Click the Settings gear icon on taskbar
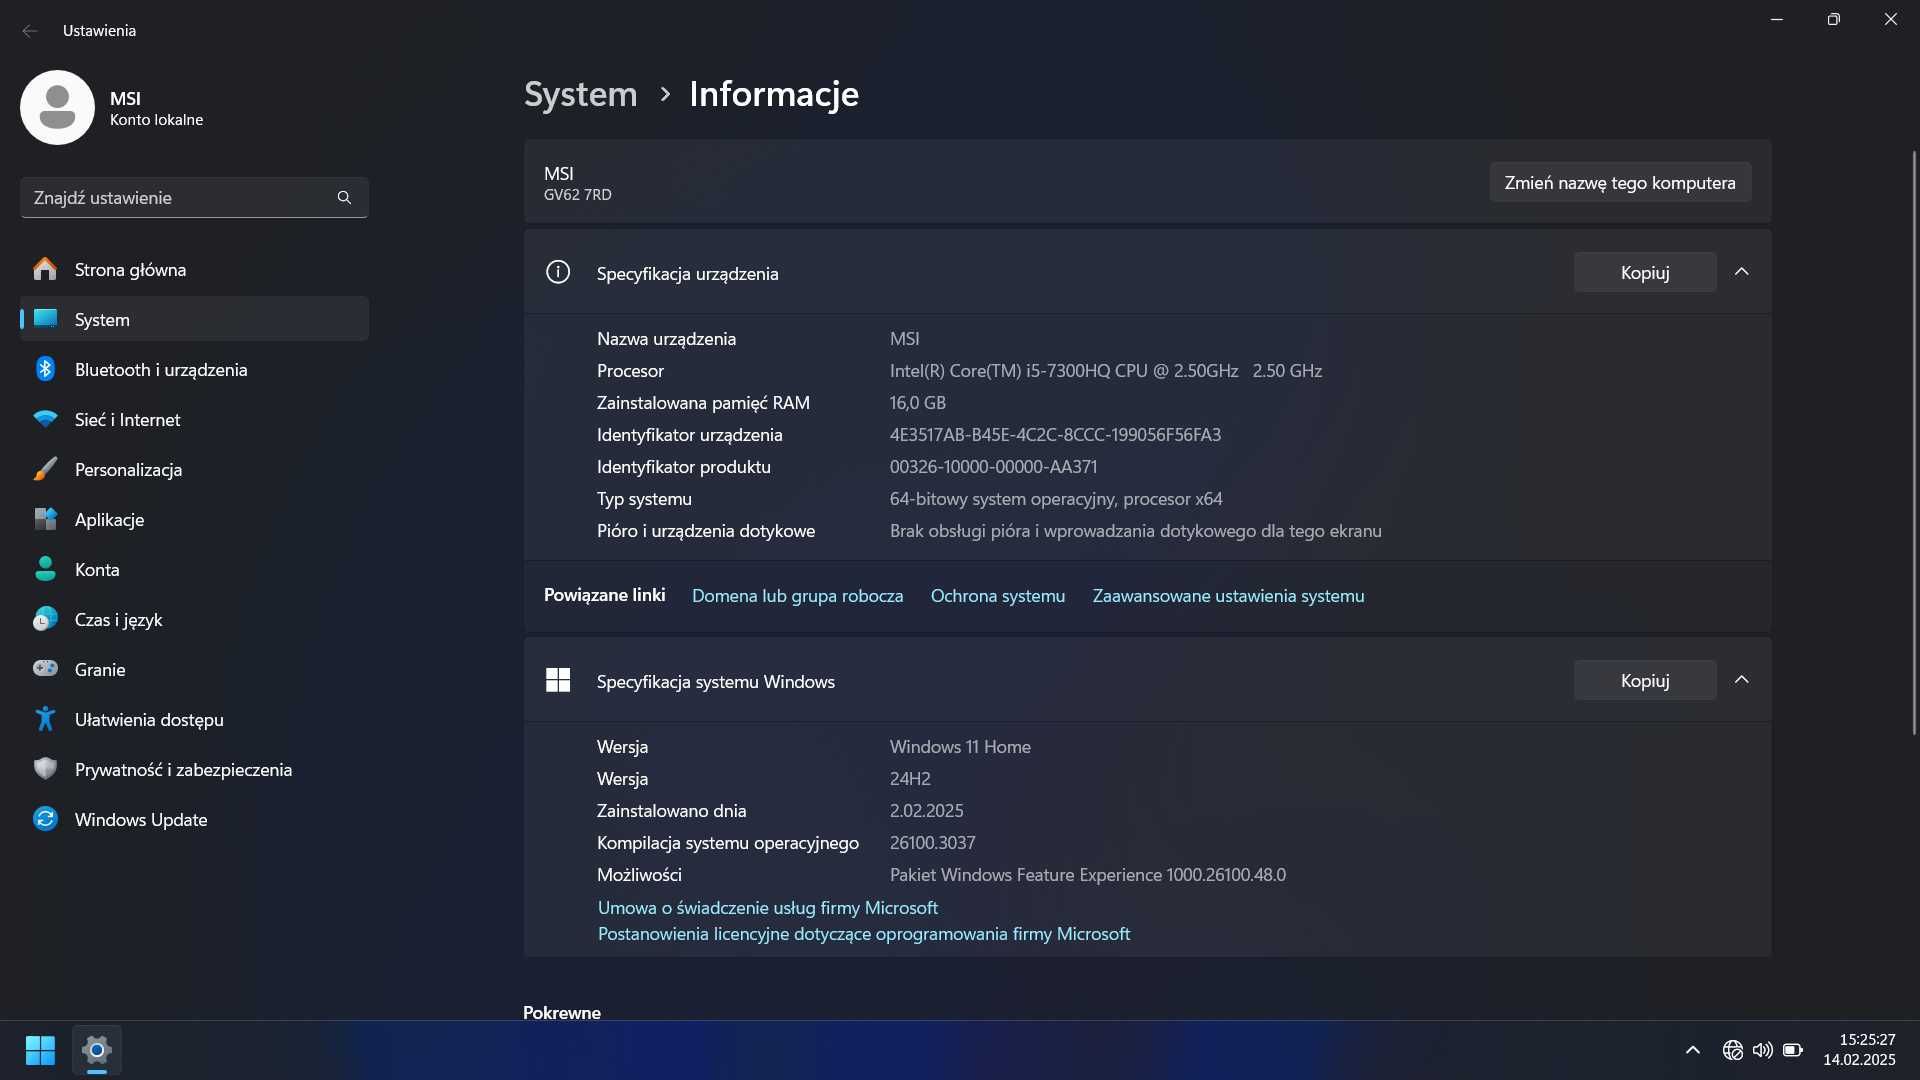1920x1080 pixels. (96, 1050)
